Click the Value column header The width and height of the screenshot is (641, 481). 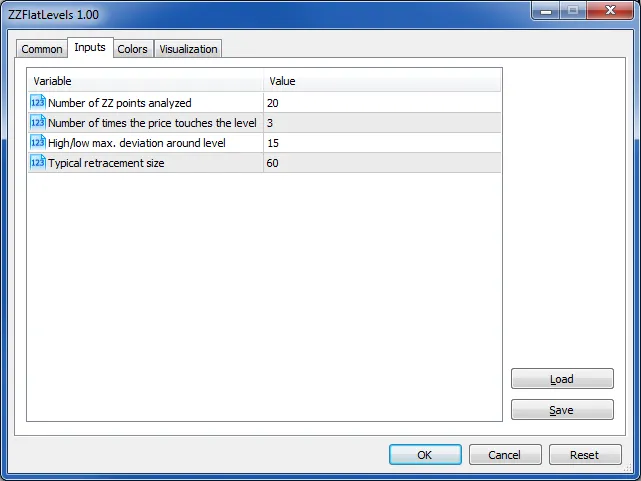pos(382,81)
